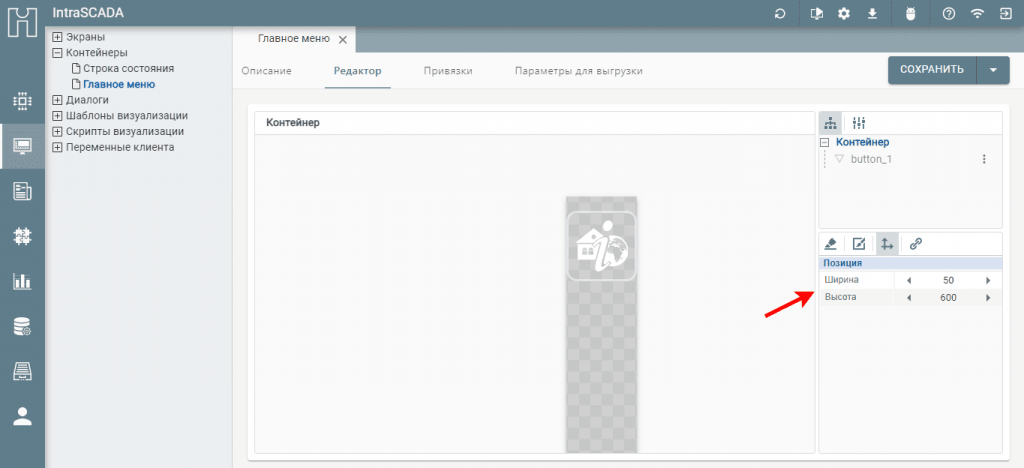Click the Экраны tree label
Image resolution: width=1024 pixels, height=468 pixels.
[x=86, y=37]
